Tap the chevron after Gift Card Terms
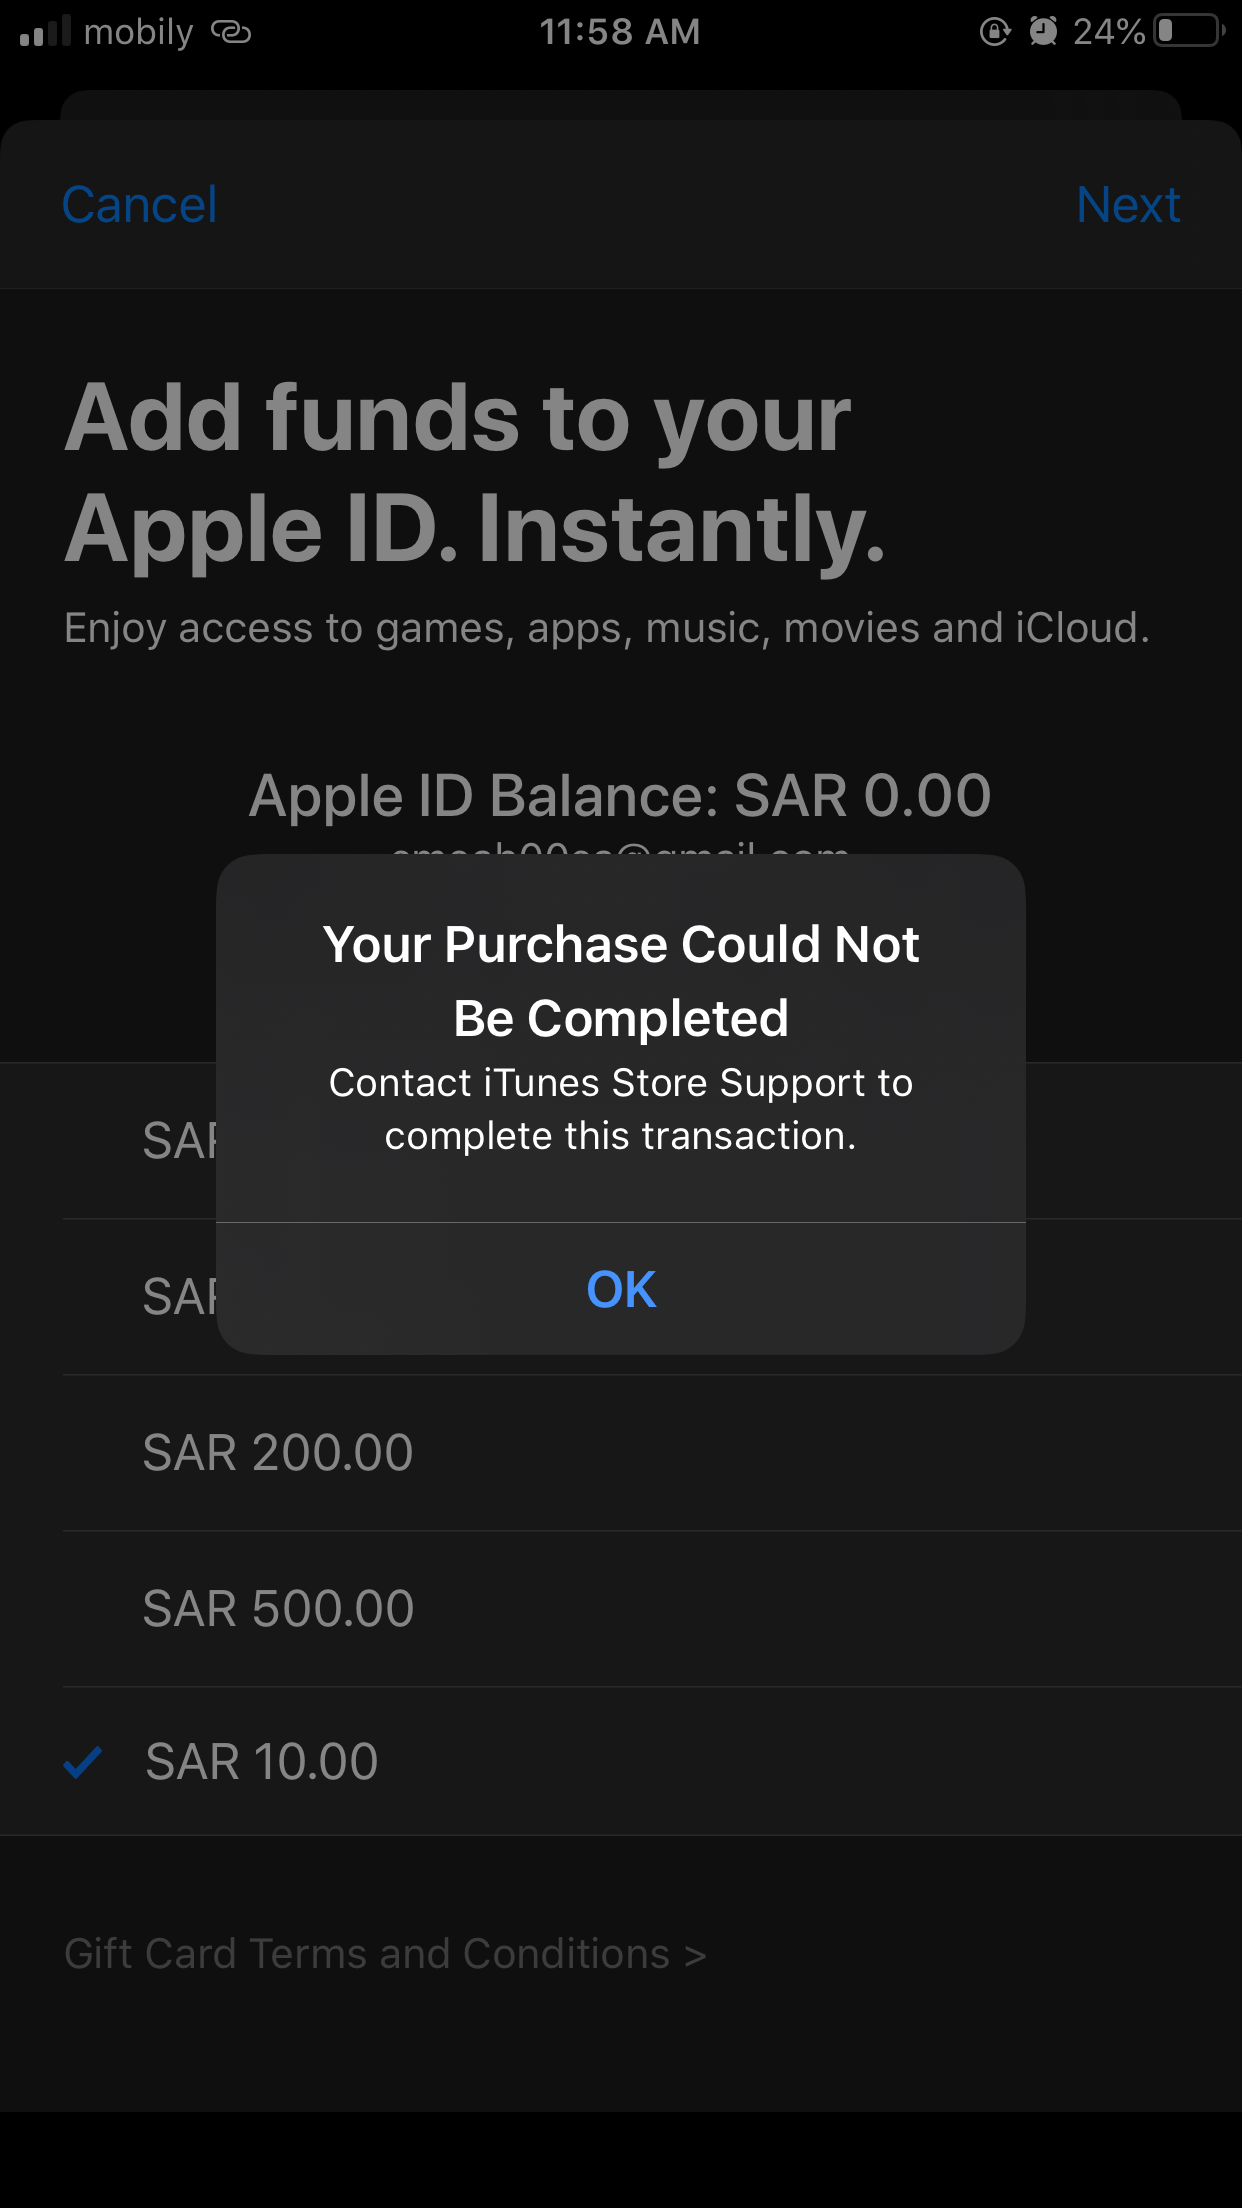The width and height of the screenshot is (1242, 2208). click(x=695, y=1955)
